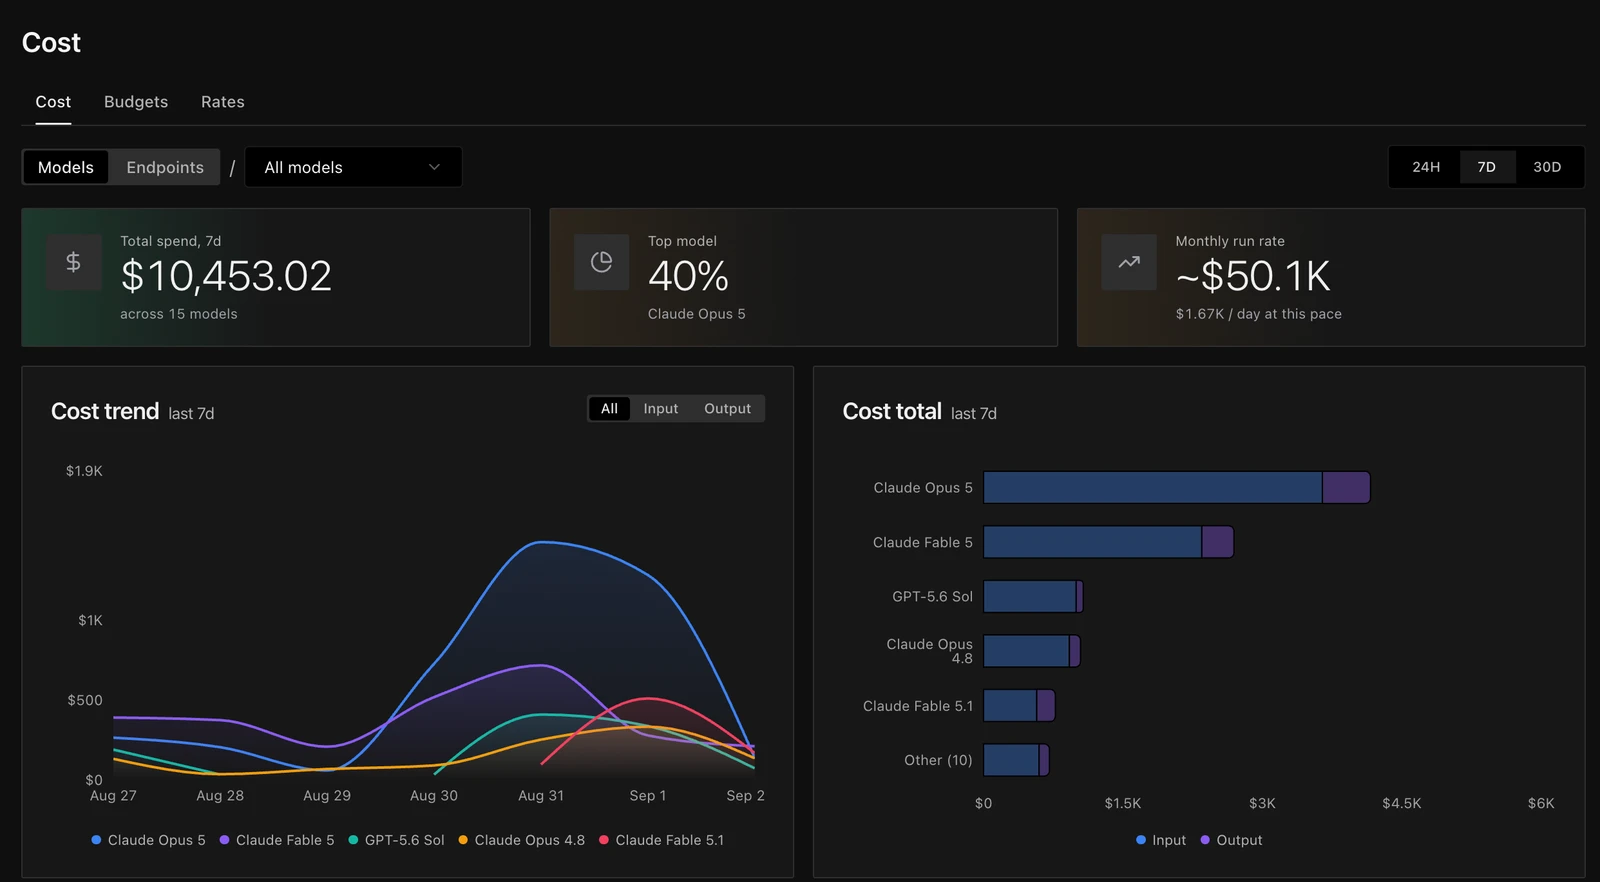
Task: Toggle GPT-5.6 Sol in trend legend
Action: [x=396, y=840]
